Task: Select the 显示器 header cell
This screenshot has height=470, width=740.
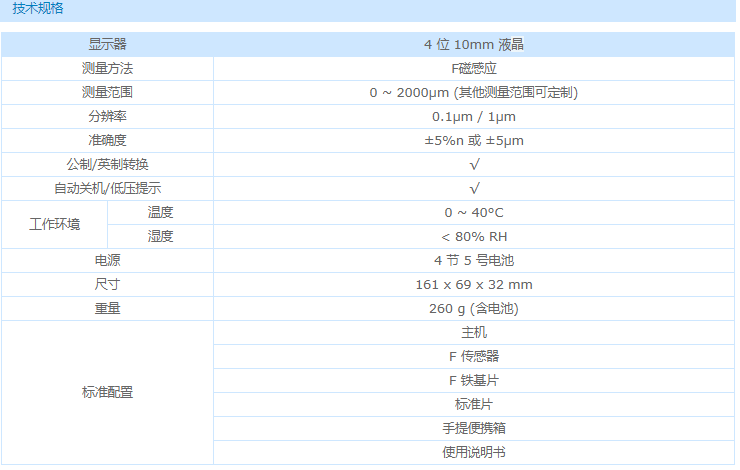Action: tap(107, 44)
